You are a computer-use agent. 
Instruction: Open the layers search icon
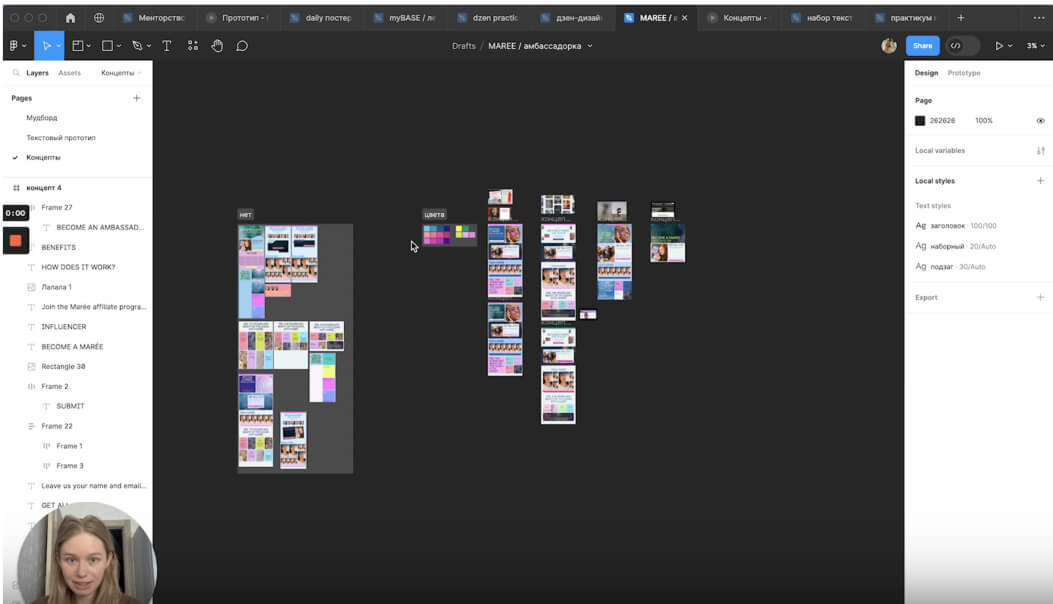click(15, 73)
